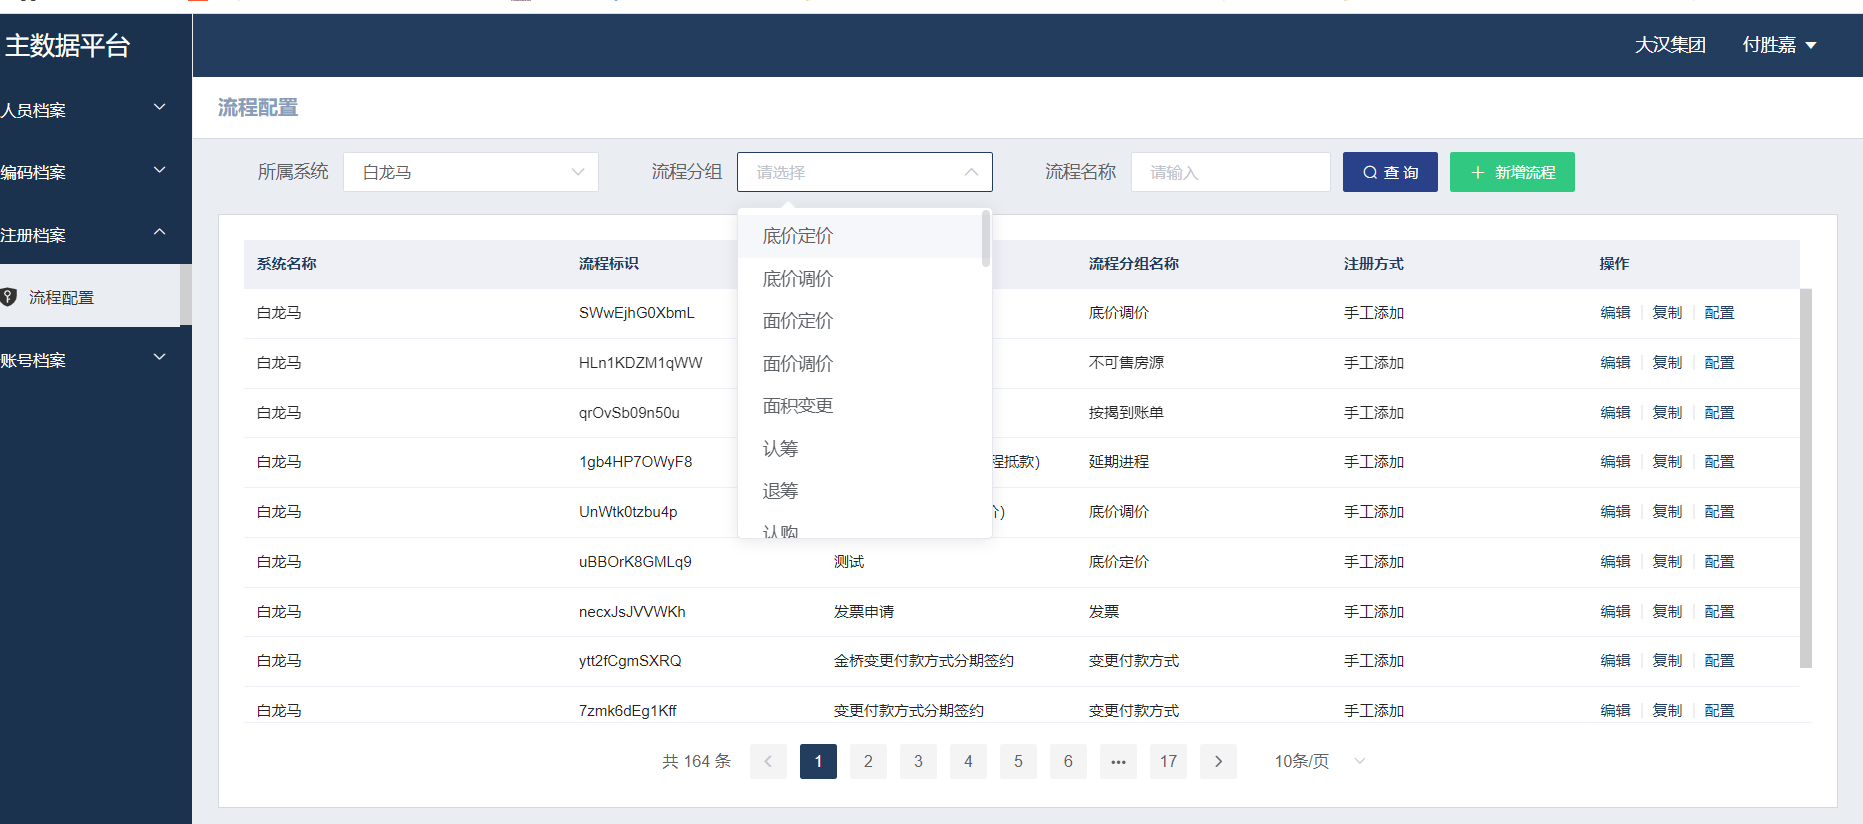Click the plus icon in the 新增流程 button

1478,173
